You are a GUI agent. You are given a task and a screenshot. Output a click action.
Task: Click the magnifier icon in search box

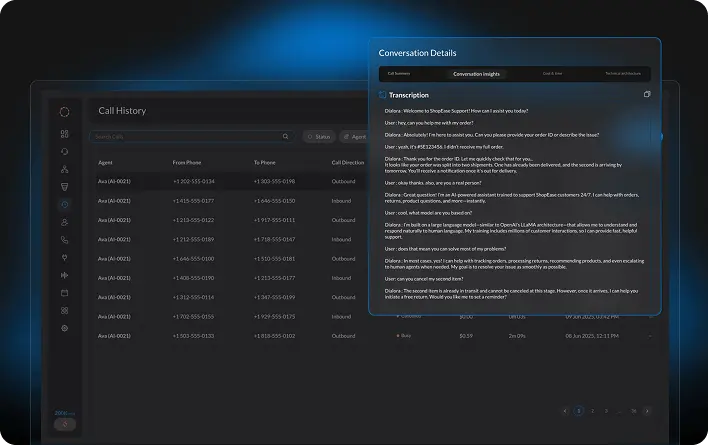click(285, 136)
